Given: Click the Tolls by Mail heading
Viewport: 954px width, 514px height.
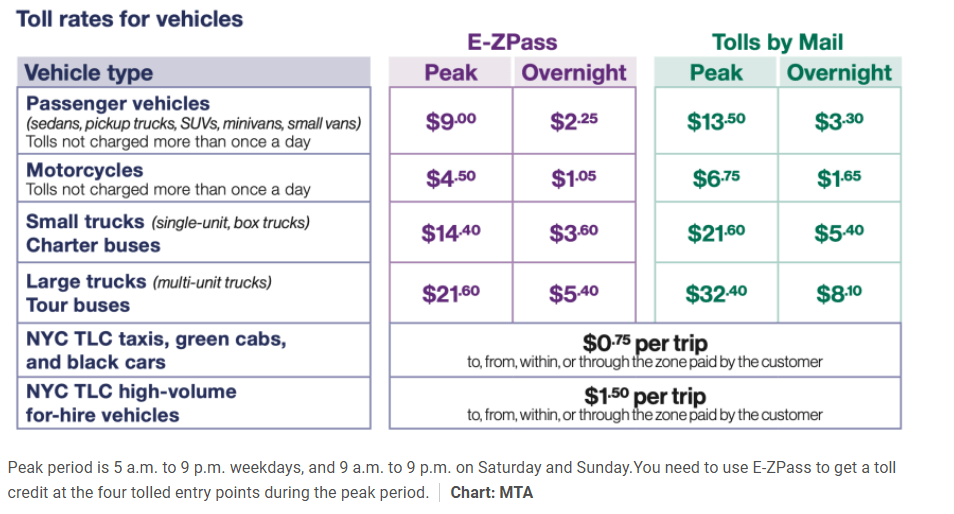Looking at the screenshot, I should (x=777, y=42).
